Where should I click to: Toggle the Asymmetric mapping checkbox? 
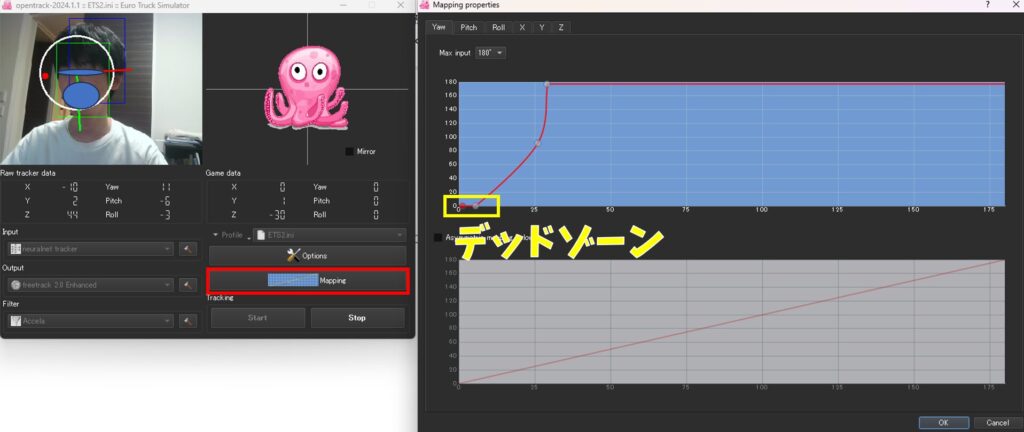(438, 238)
